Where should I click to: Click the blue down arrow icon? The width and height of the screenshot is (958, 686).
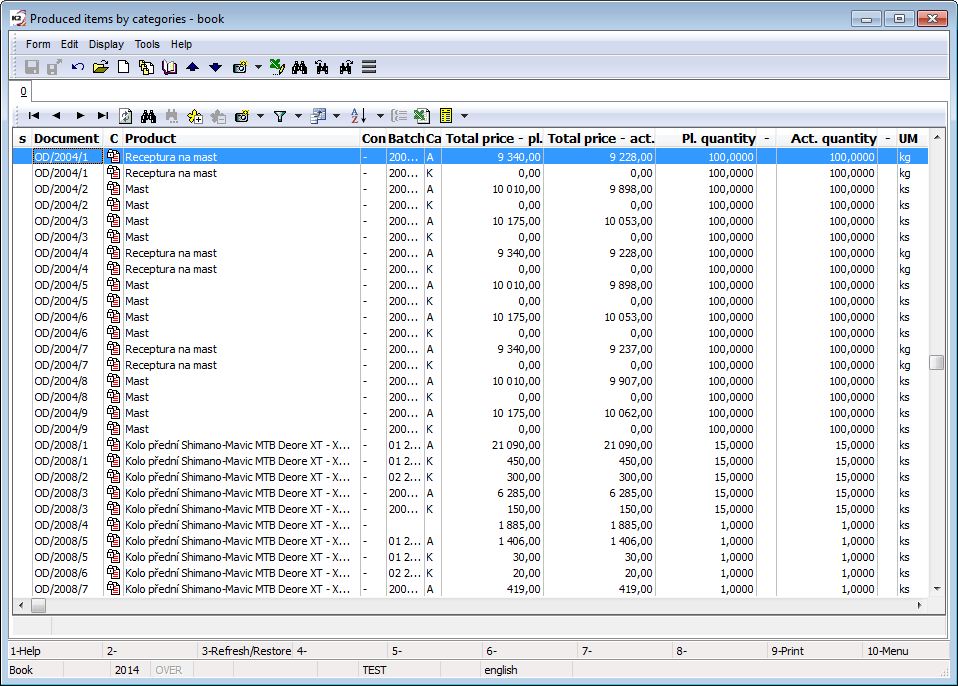pos(215,67)
